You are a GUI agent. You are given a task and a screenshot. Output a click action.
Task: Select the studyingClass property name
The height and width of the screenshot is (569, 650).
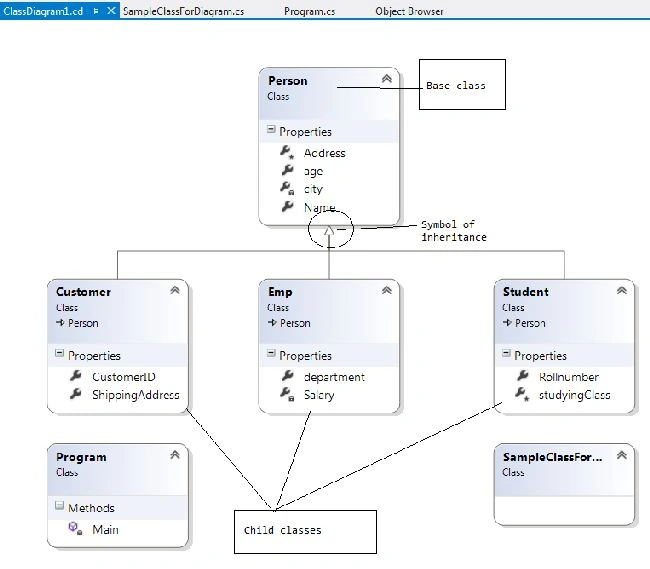click(575, 395)
